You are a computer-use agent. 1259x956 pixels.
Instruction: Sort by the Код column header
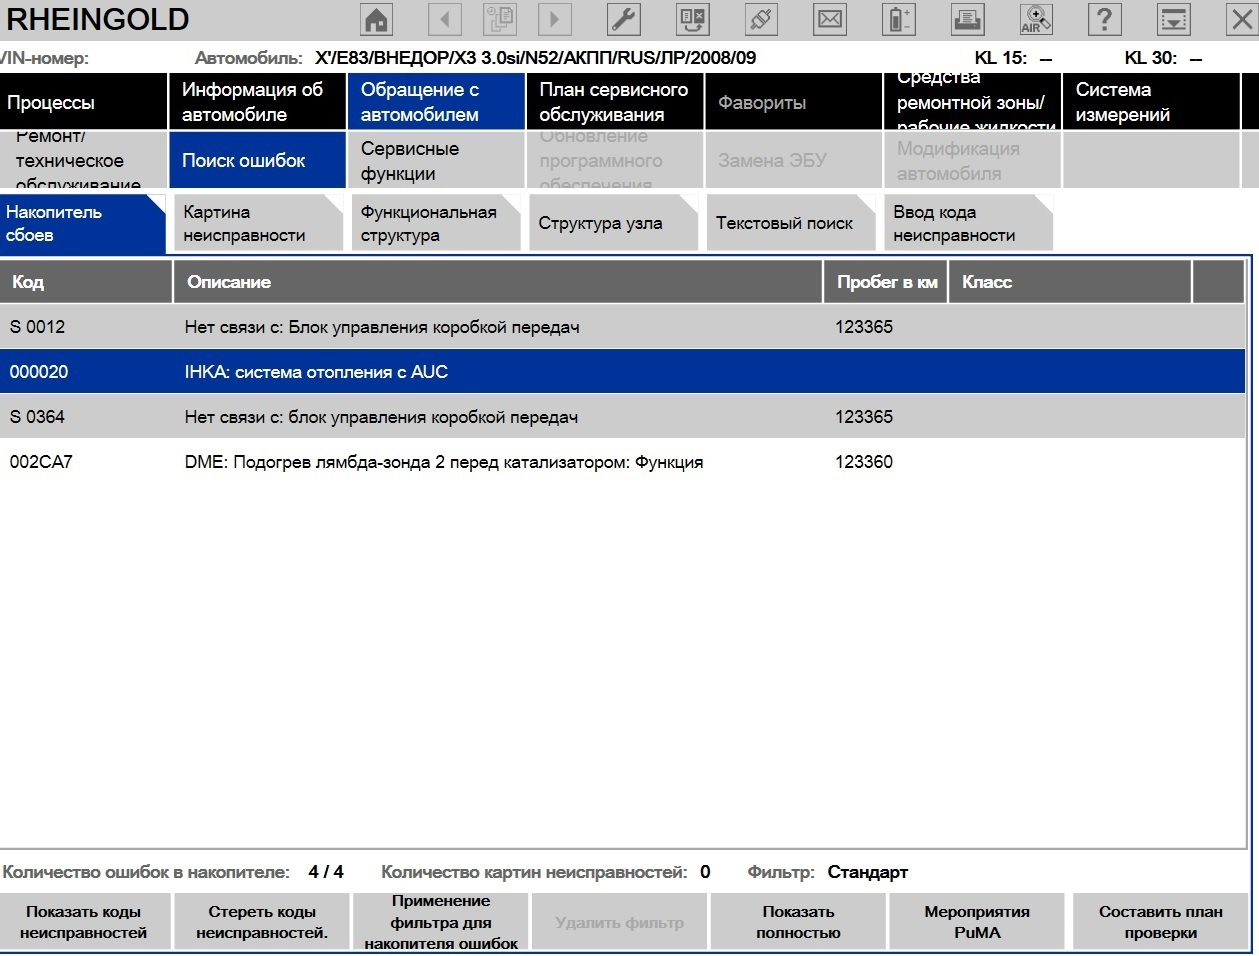[x=86, y=282]
